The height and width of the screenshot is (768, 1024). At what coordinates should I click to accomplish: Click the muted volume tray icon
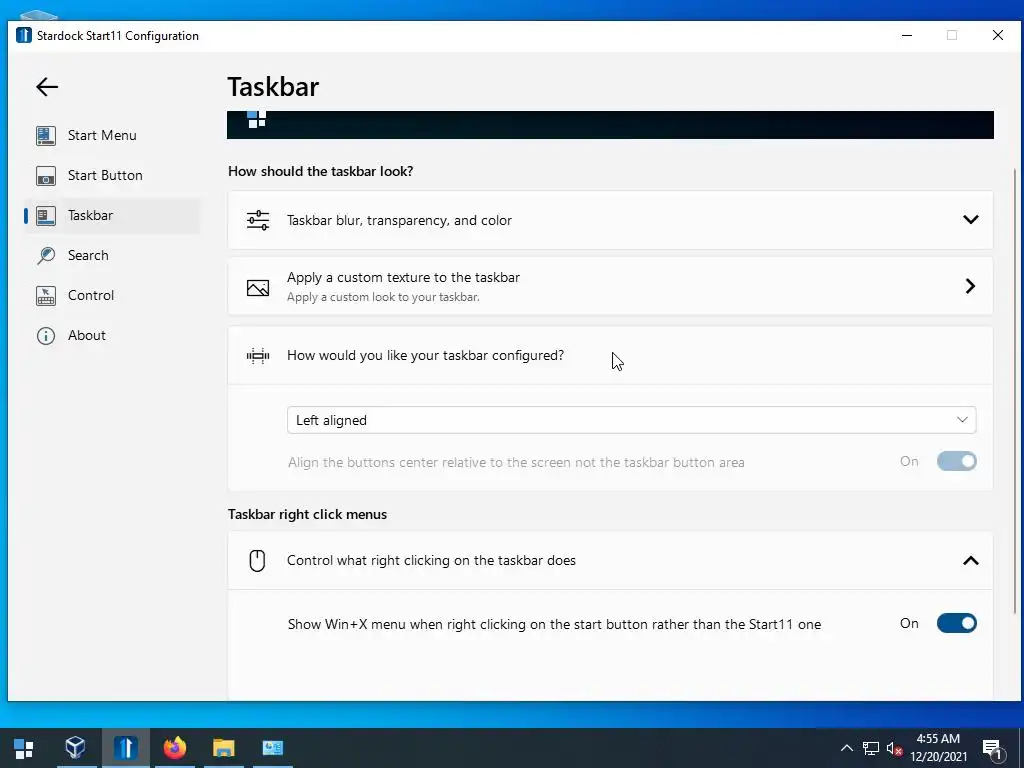894,748
